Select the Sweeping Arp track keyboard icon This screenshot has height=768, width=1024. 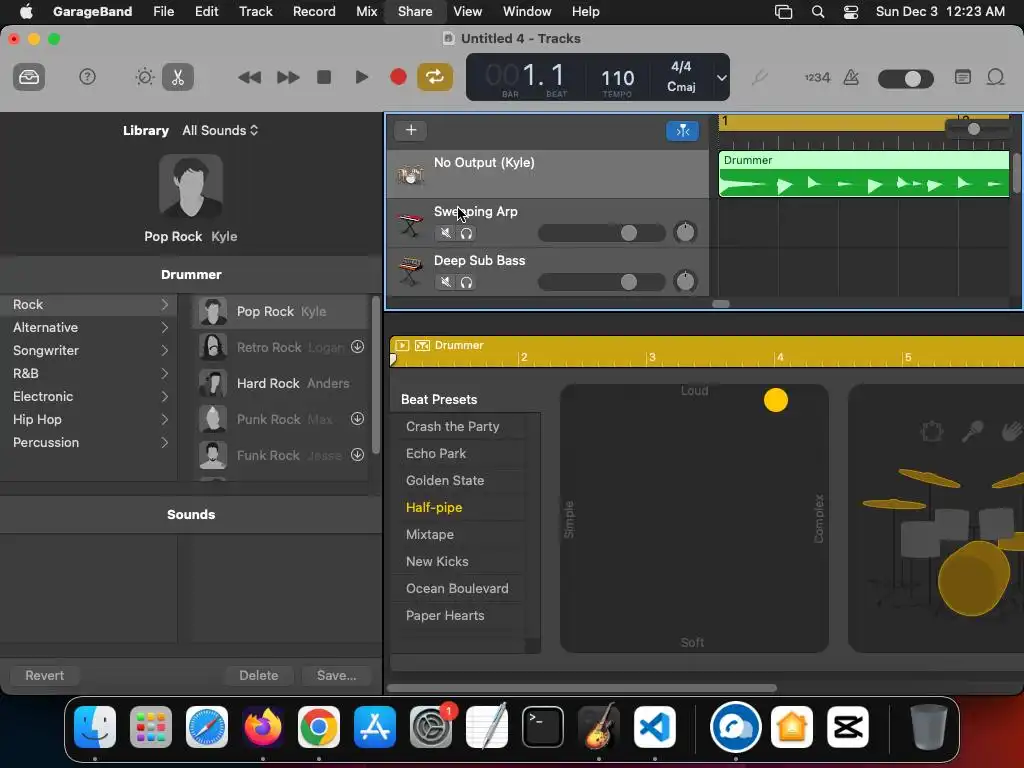[x=410, y=224]
